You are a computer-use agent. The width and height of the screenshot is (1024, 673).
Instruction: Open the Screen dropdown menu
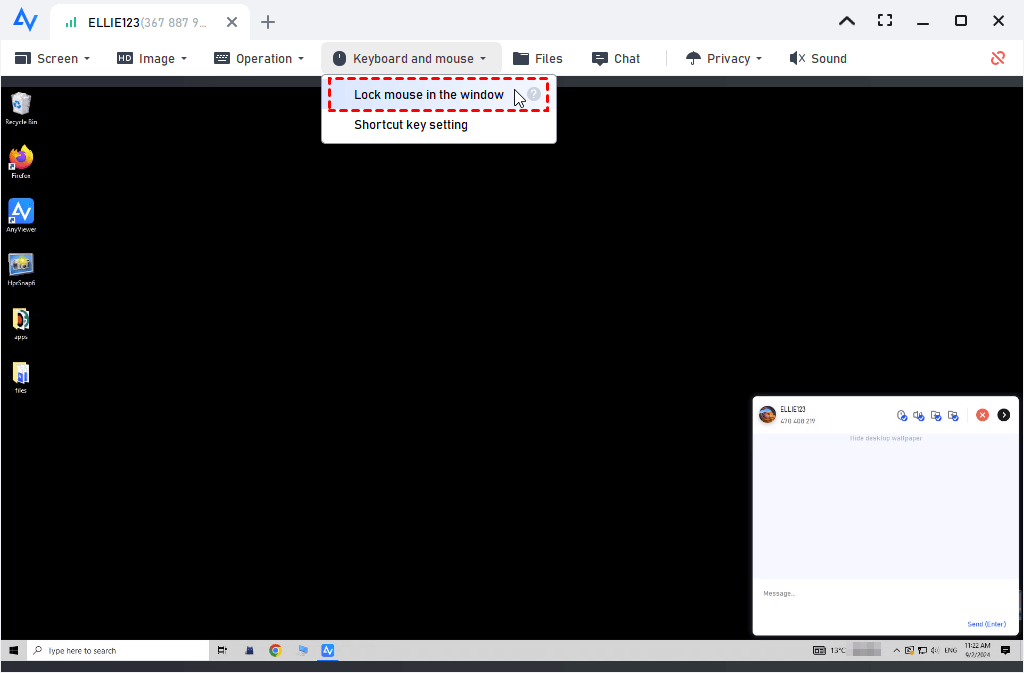[x=52, y=59]
